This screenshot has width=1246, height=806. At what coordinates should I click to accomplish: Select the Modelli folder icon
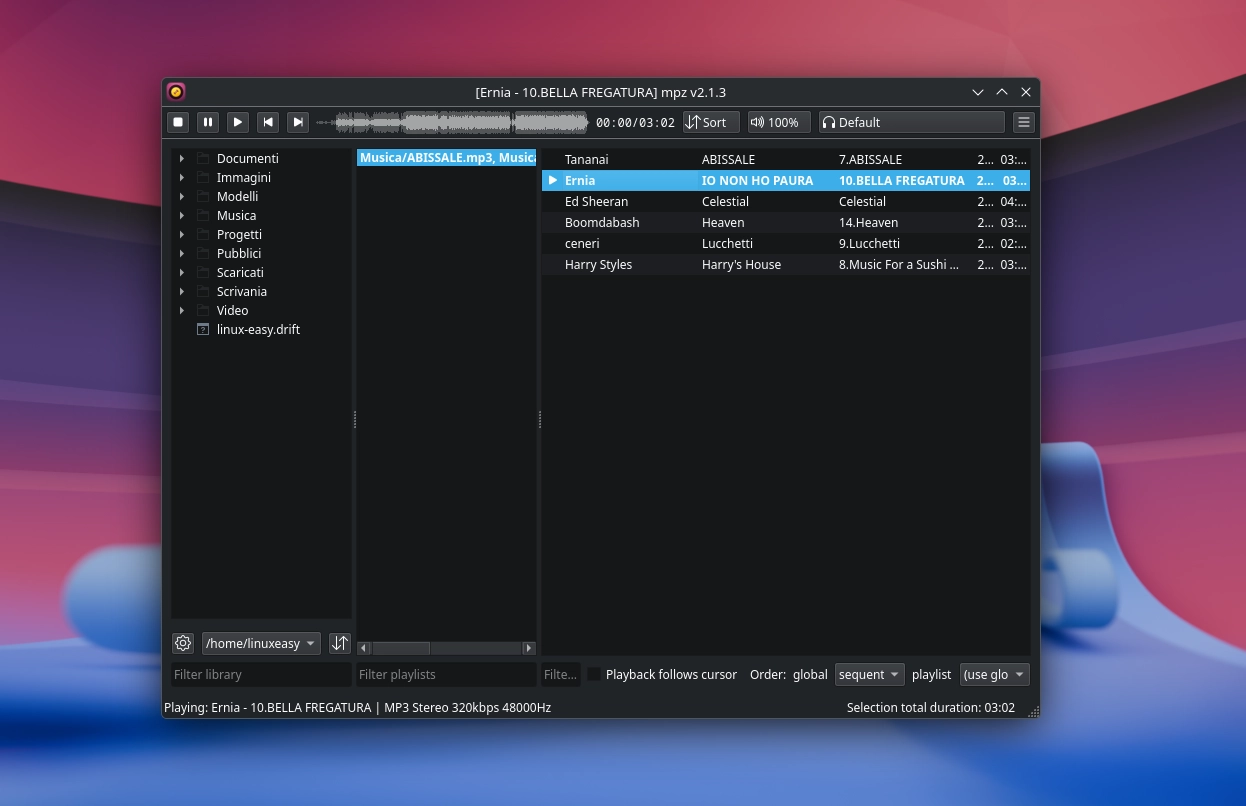pyautogui.click(x=203, y=196)
